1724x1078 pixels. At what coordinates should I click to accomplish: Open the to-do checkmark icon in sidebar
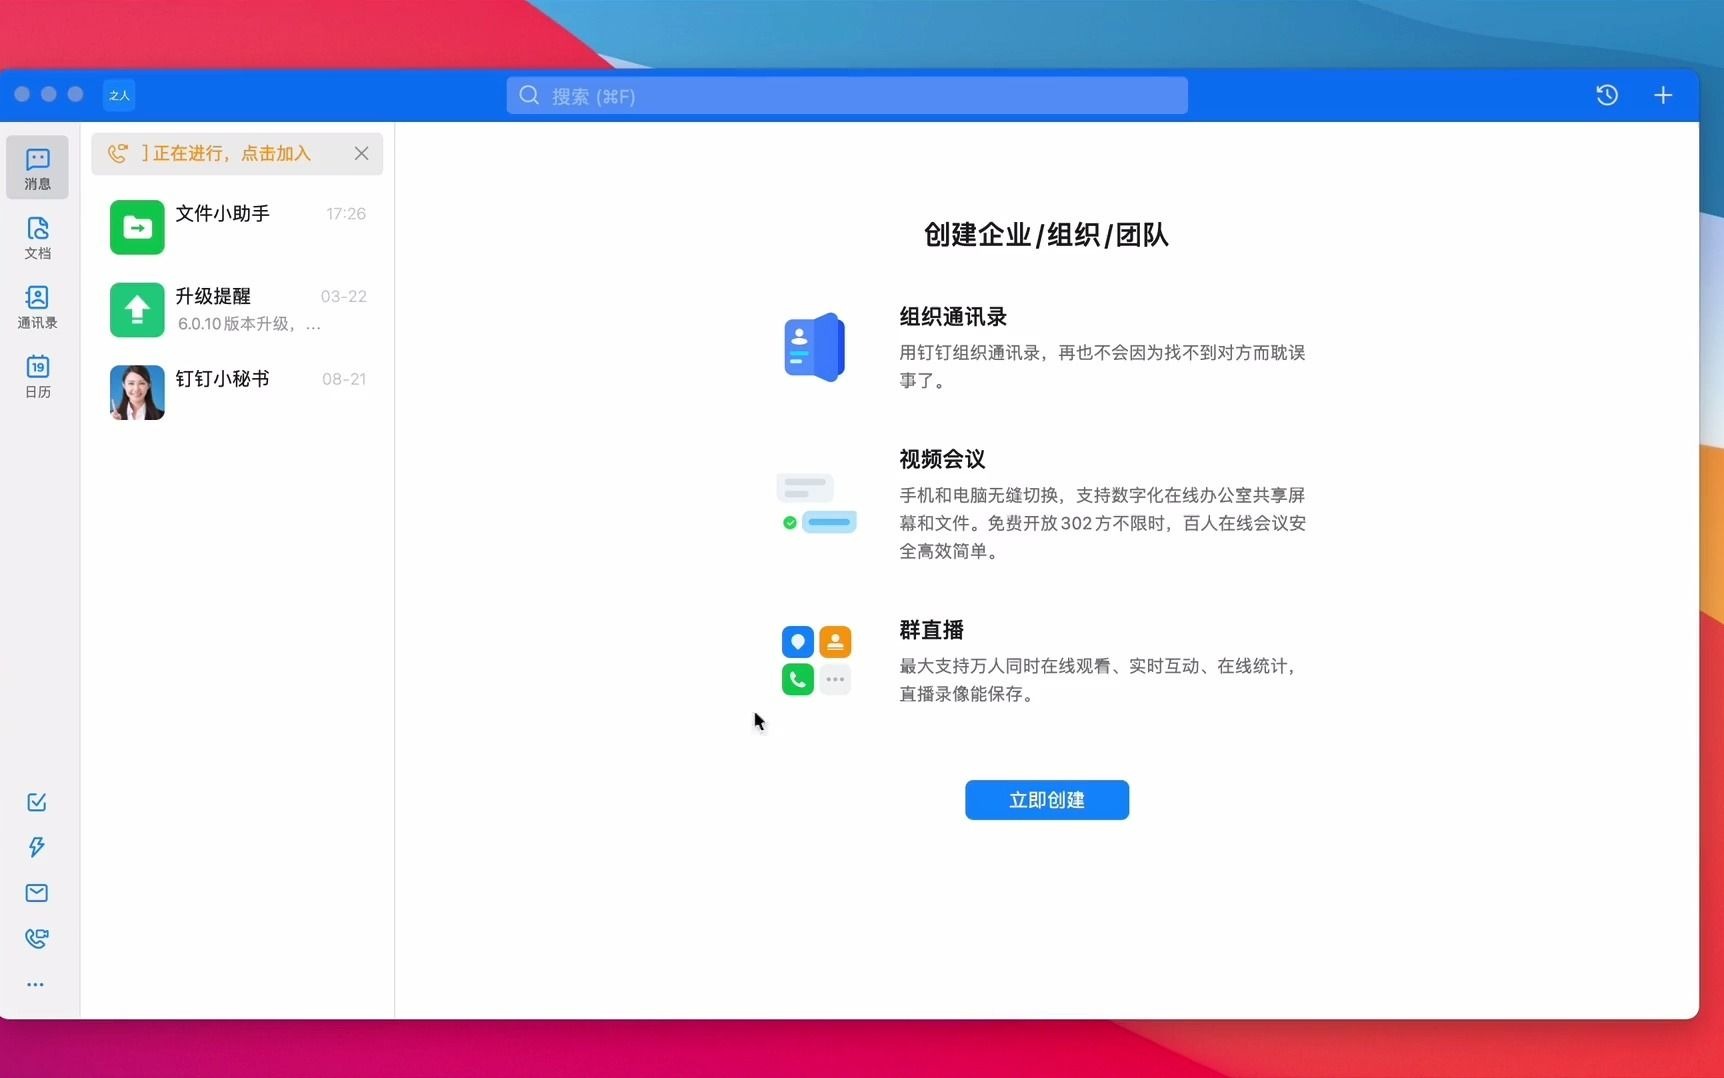pyautogui.click(x=37, y=802)
